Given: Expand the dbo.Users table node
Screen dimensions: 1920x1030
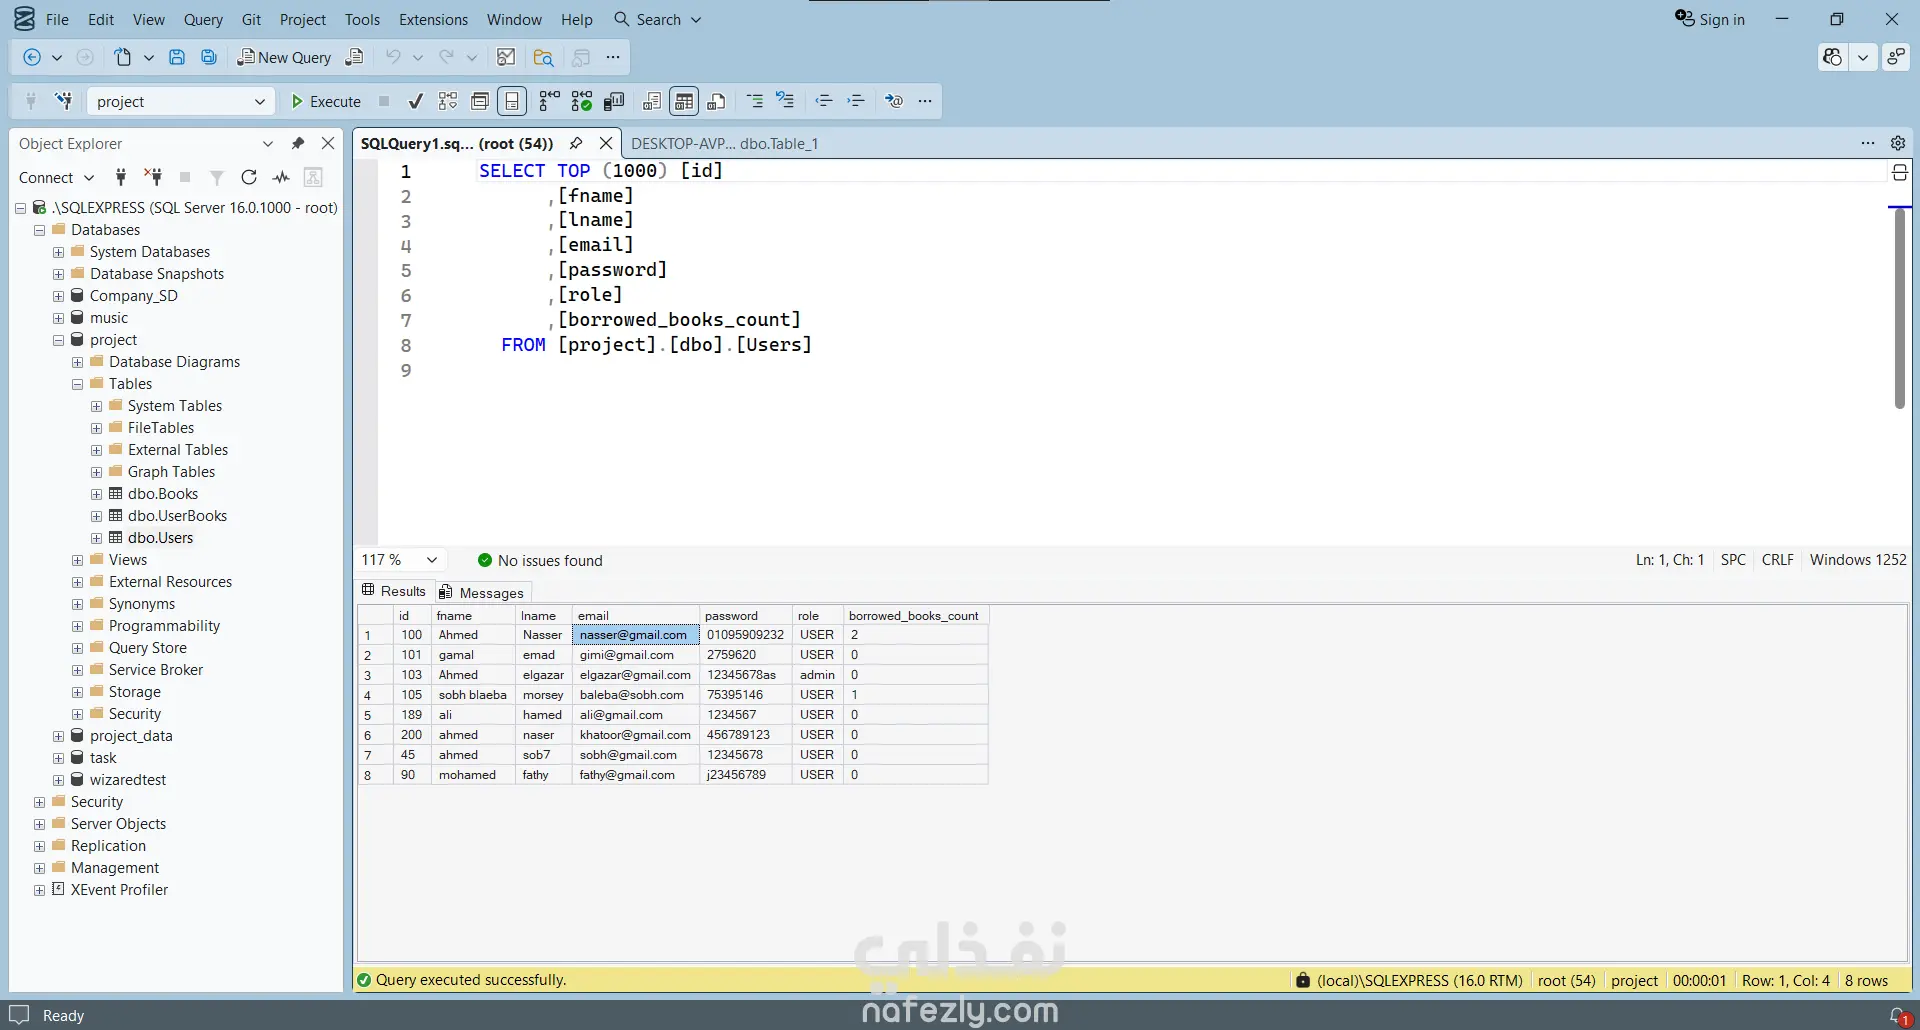Looking at the screenshot, I should [97, 538].
